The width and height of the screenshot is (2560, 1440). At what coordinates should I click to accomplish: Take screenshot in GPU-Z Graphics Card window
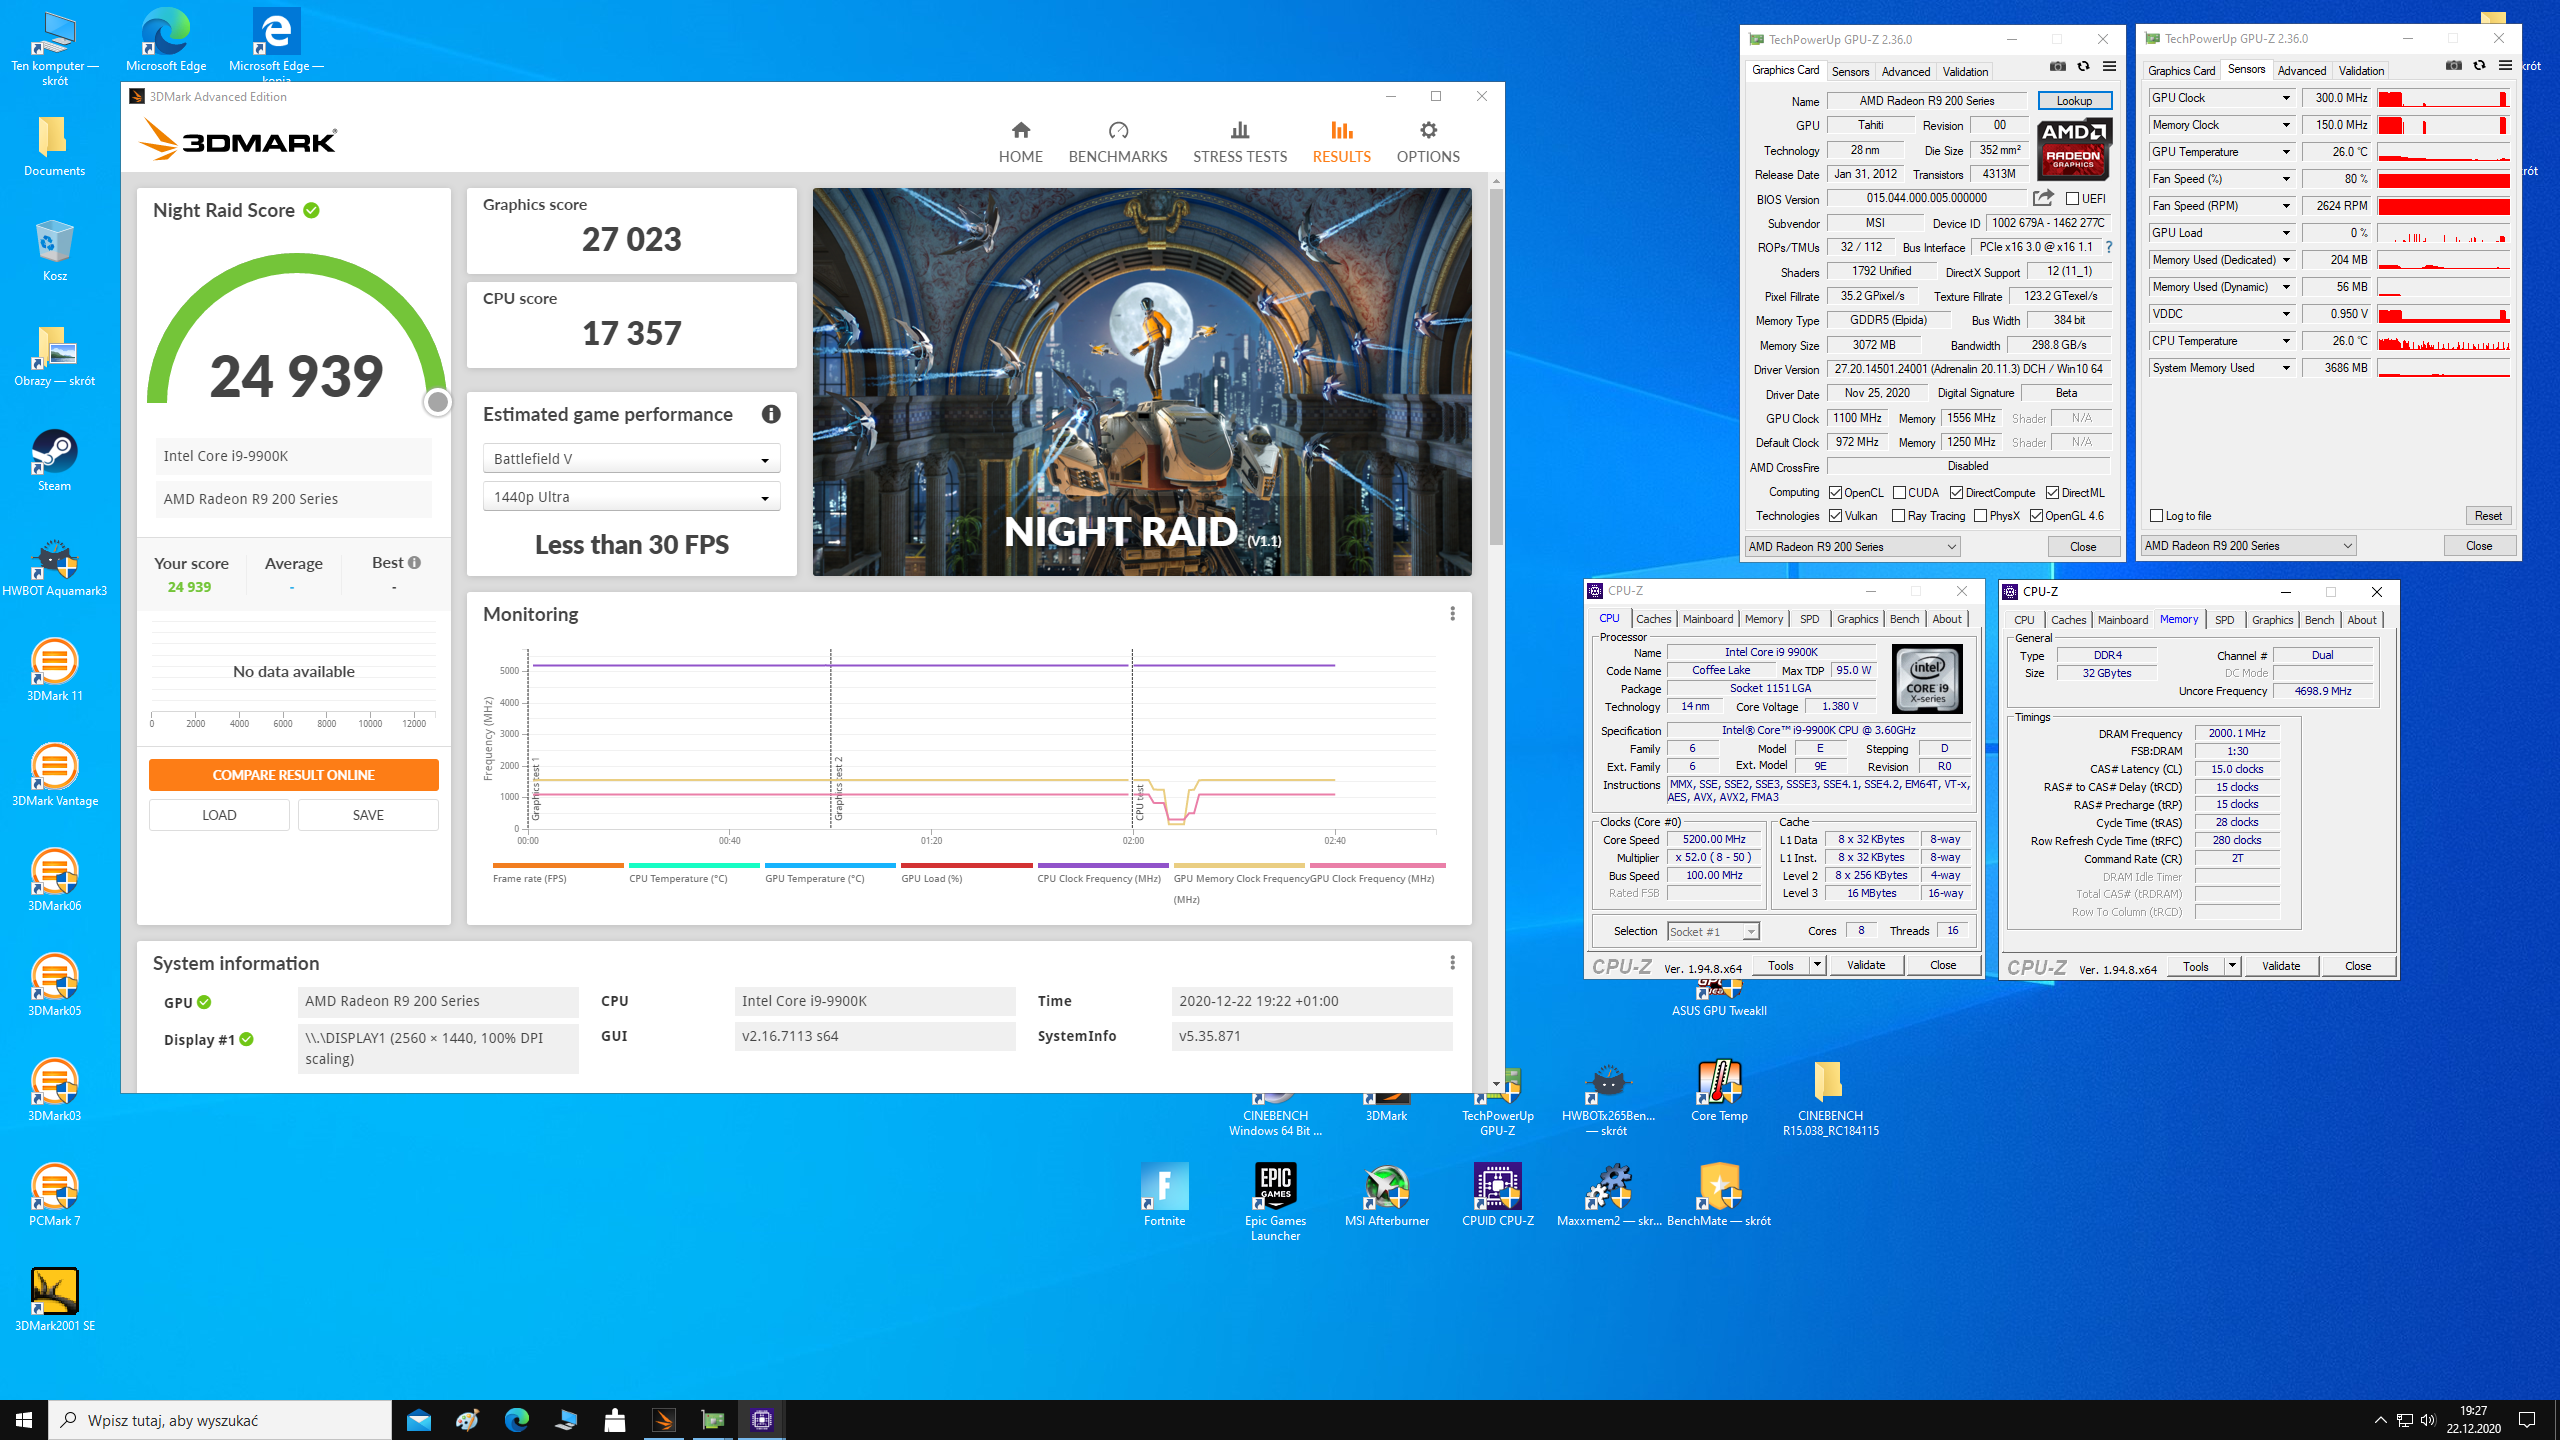(2057, 67)
